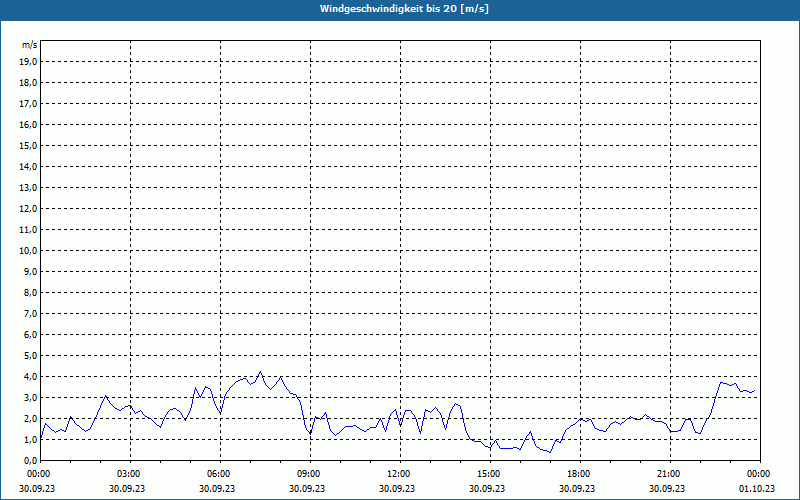
Task: Select the '5,0' y-axis label
Action: click(x=31, y=356)
